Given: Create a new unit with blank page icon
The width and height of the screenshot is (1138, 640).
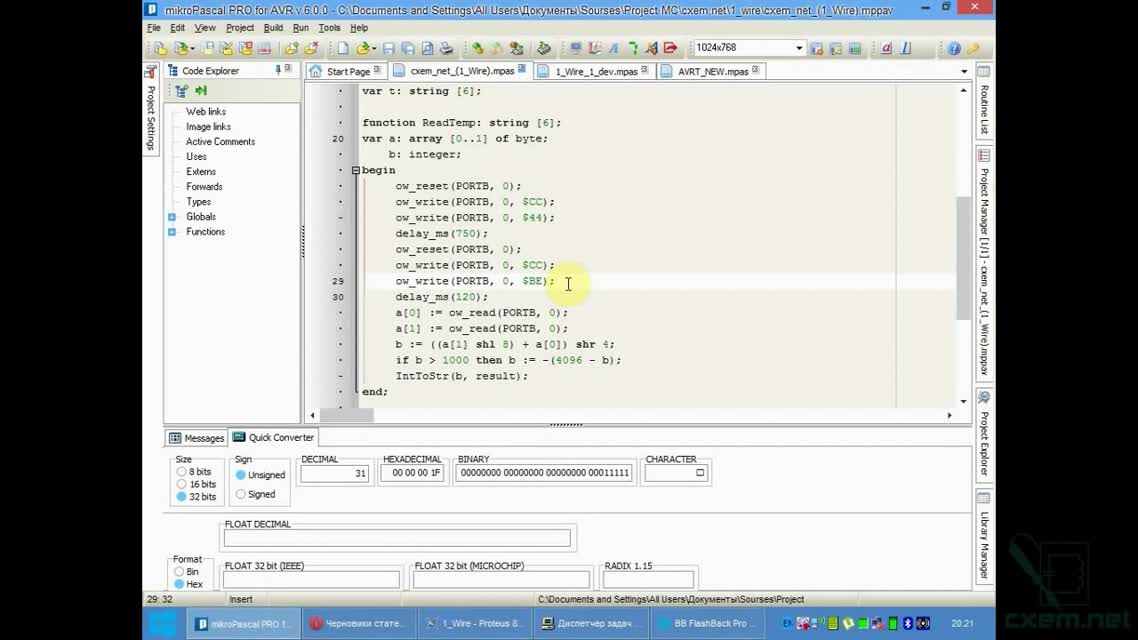Looking at the screenshot, I should (343, 48).
